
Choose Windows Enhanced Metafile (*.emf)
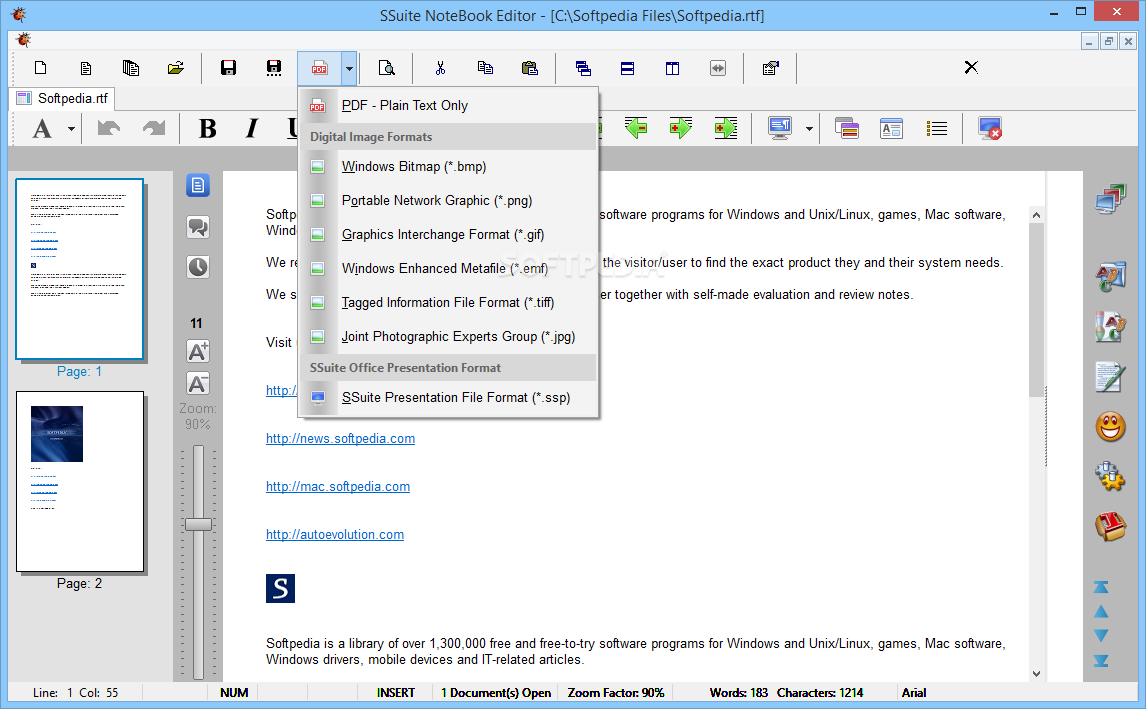[x=449, y=268]
